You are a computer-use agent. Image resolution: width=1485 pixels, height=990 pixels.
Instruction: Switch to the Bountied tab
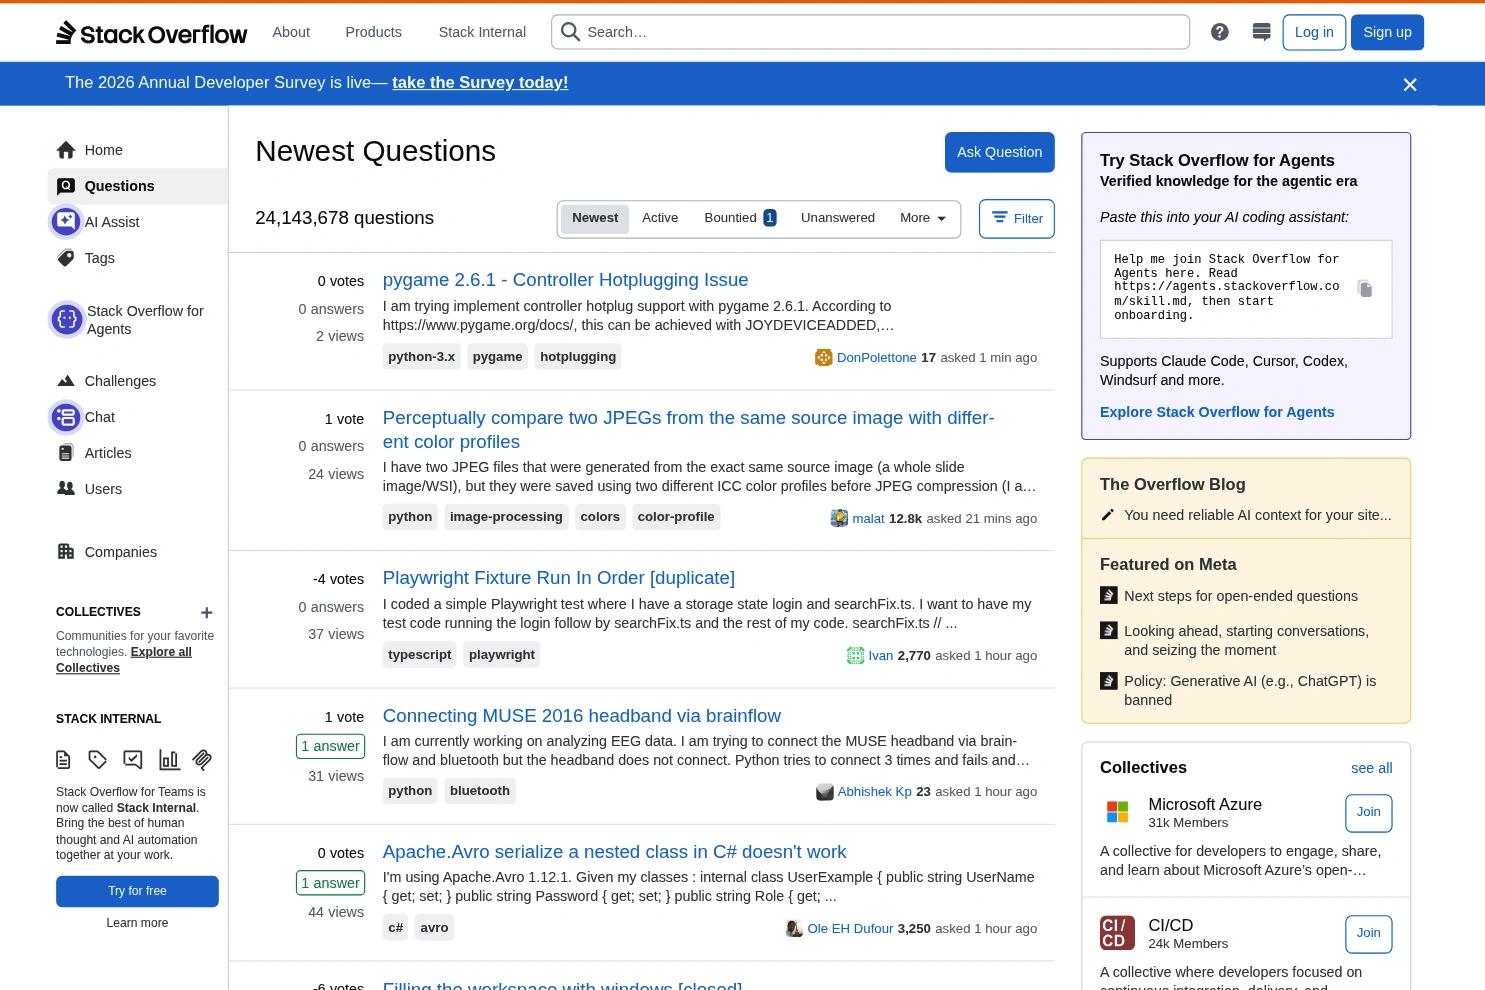coord(740,218)
